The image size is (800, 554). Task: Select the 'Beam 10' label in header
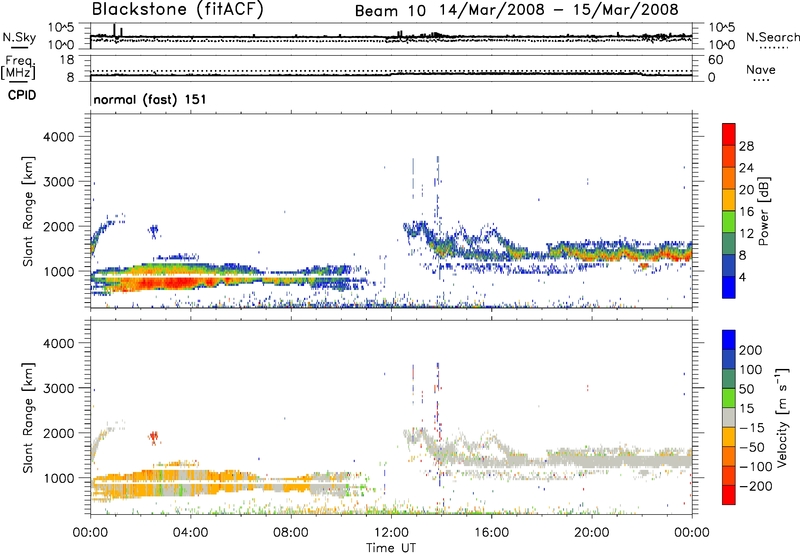tap(390, 10)
